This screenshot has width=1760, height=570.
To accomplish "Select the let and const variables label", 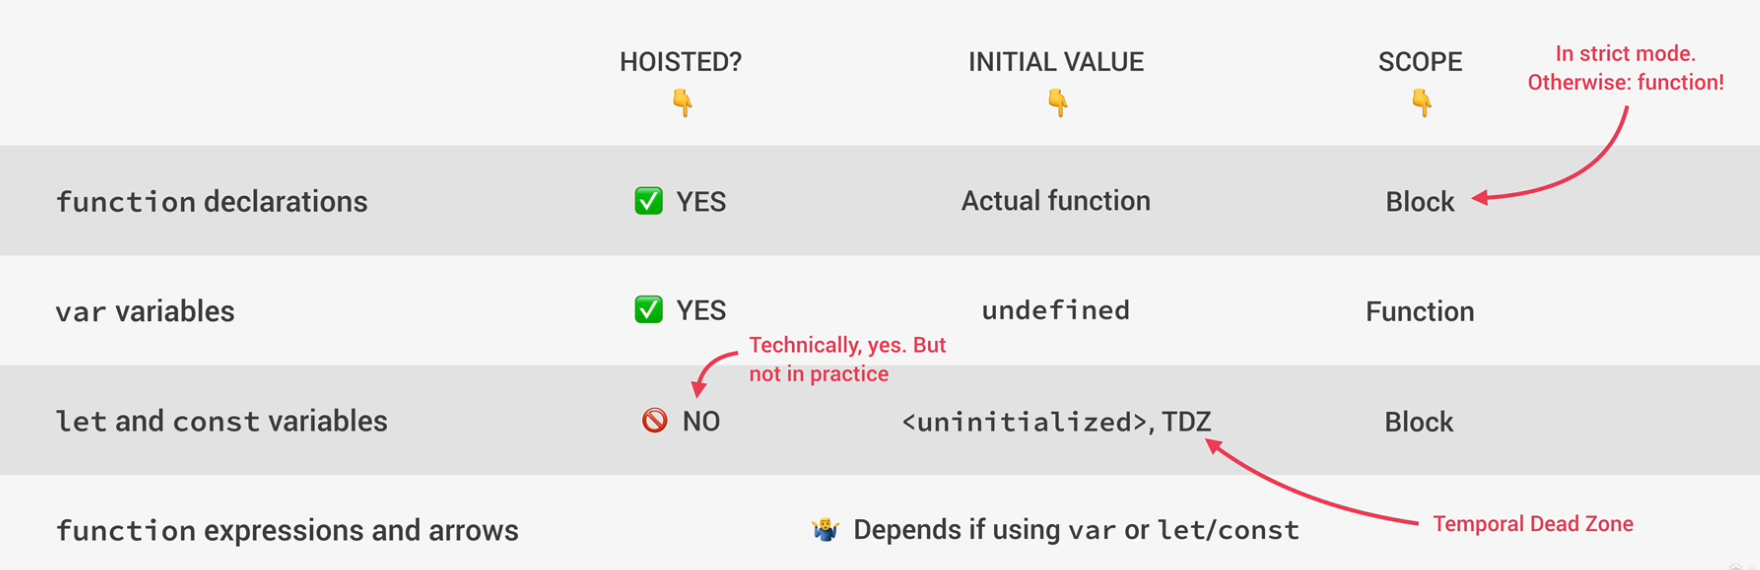I will pyautogui.click(x=221, y=421).
